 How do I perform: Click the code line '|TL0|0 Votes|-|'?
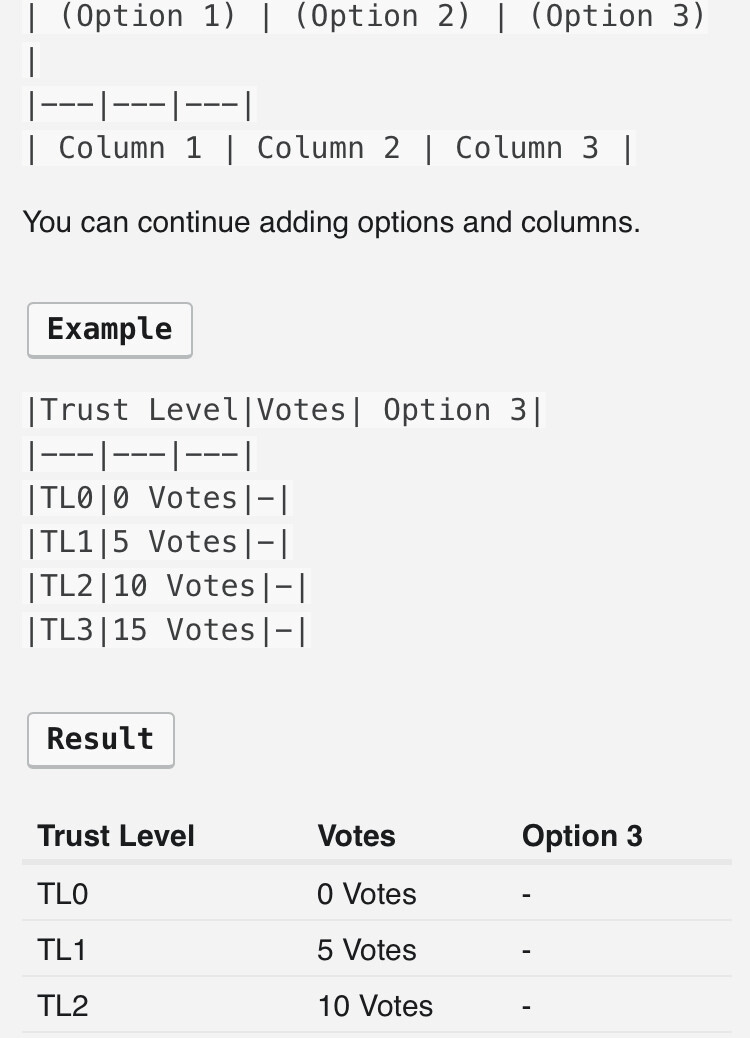158,498
